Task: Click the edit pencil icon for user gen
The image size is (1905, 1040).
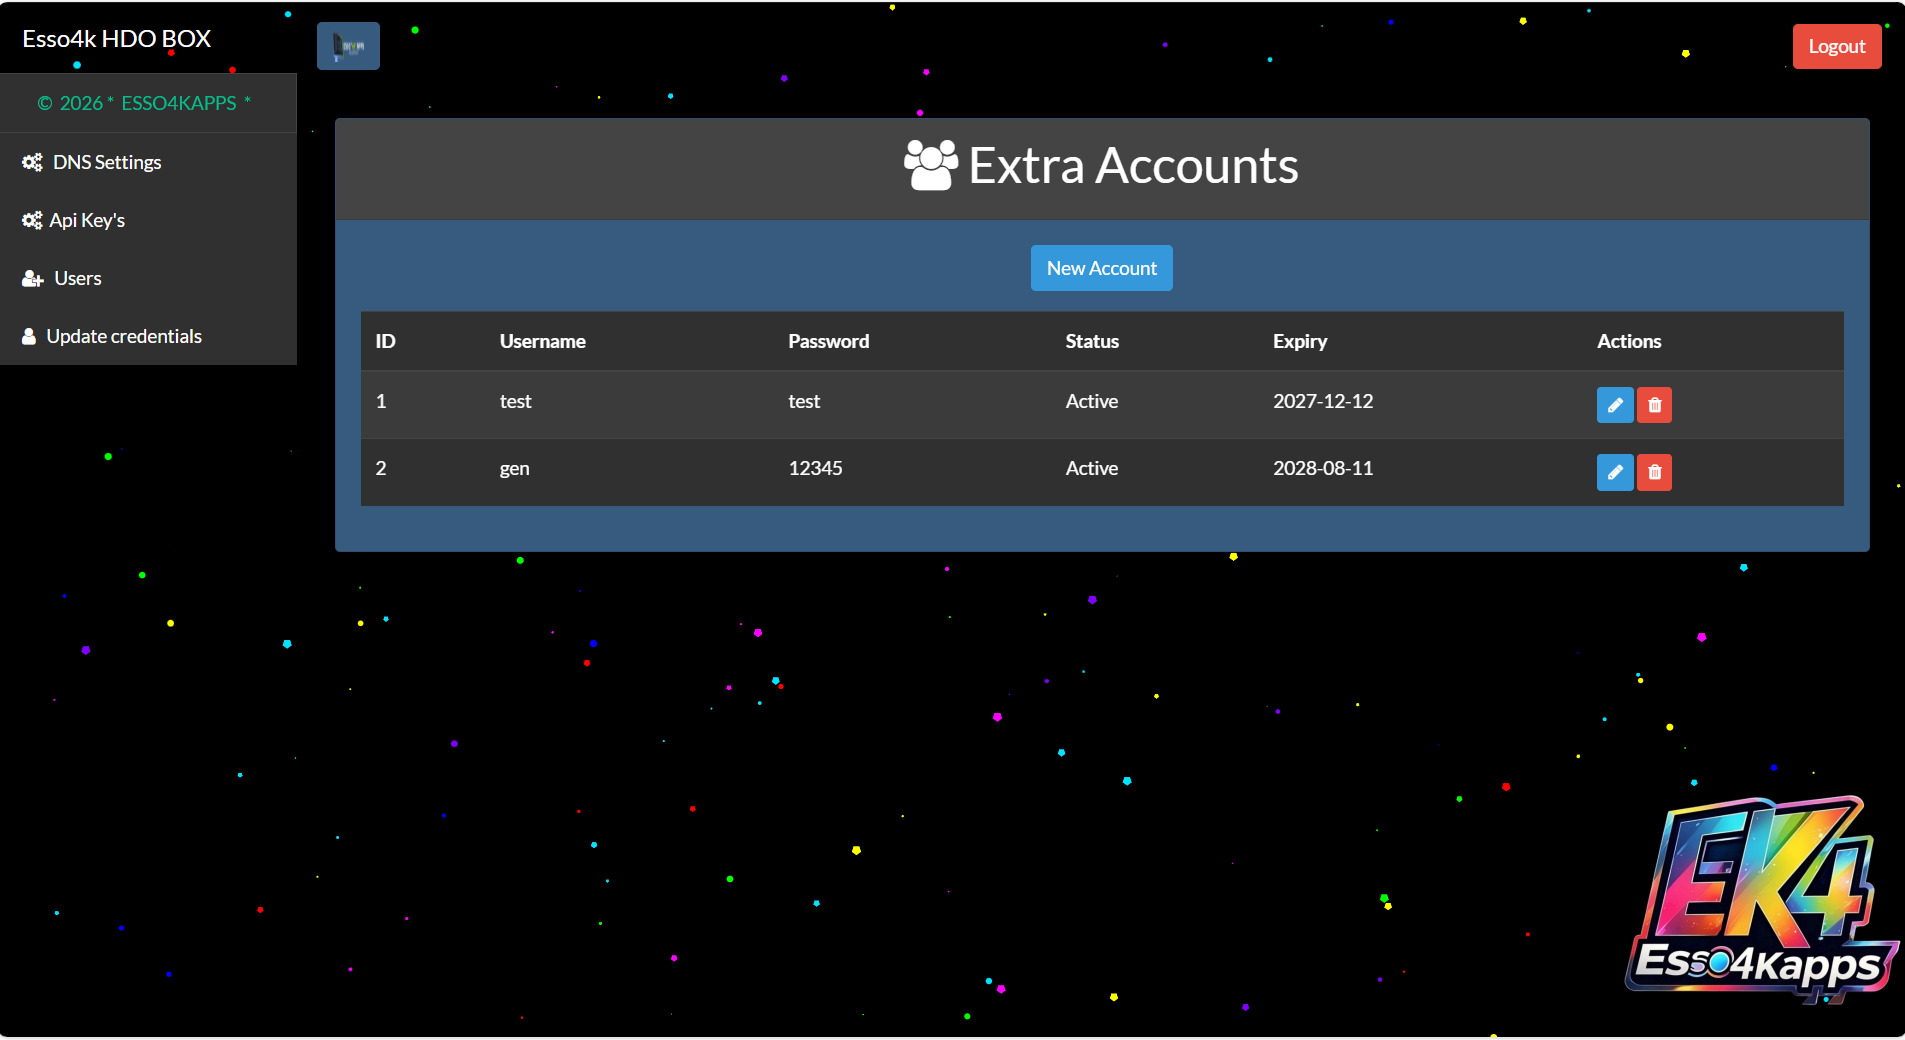Action: [x=1614, y=472]
